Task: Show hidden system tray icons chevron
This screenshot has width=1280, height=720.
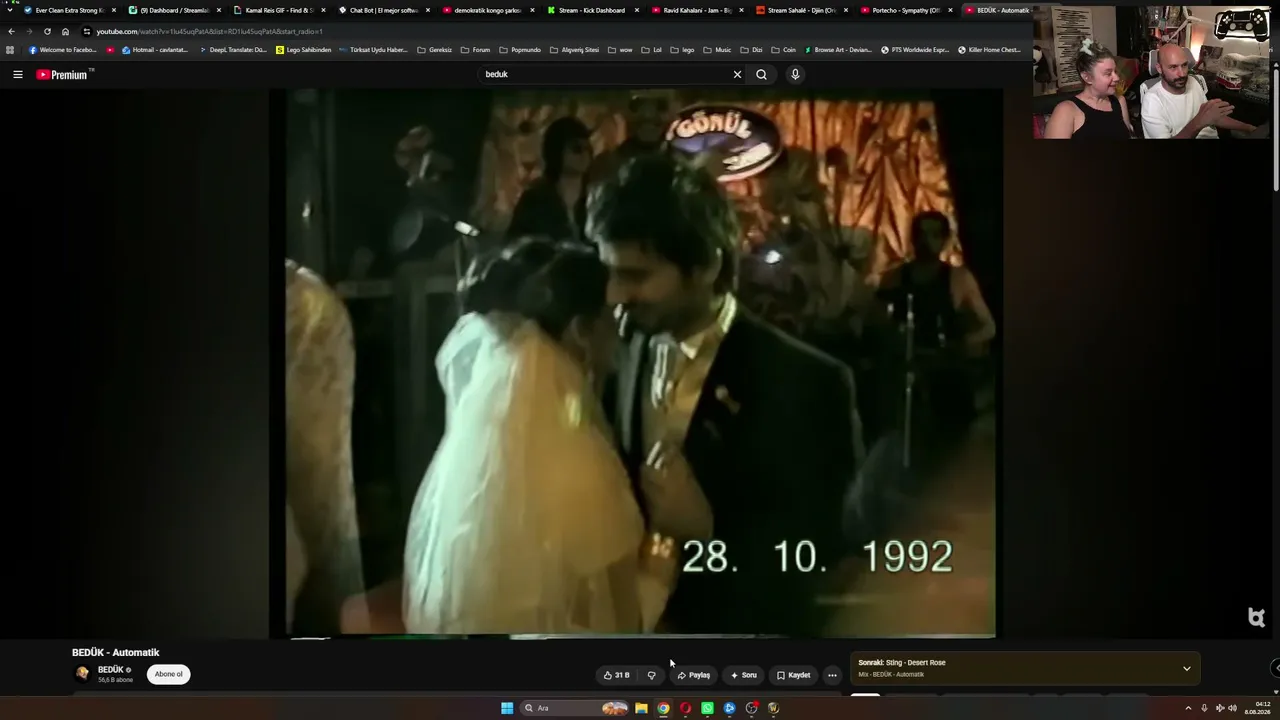Action: click(1188, 708)
